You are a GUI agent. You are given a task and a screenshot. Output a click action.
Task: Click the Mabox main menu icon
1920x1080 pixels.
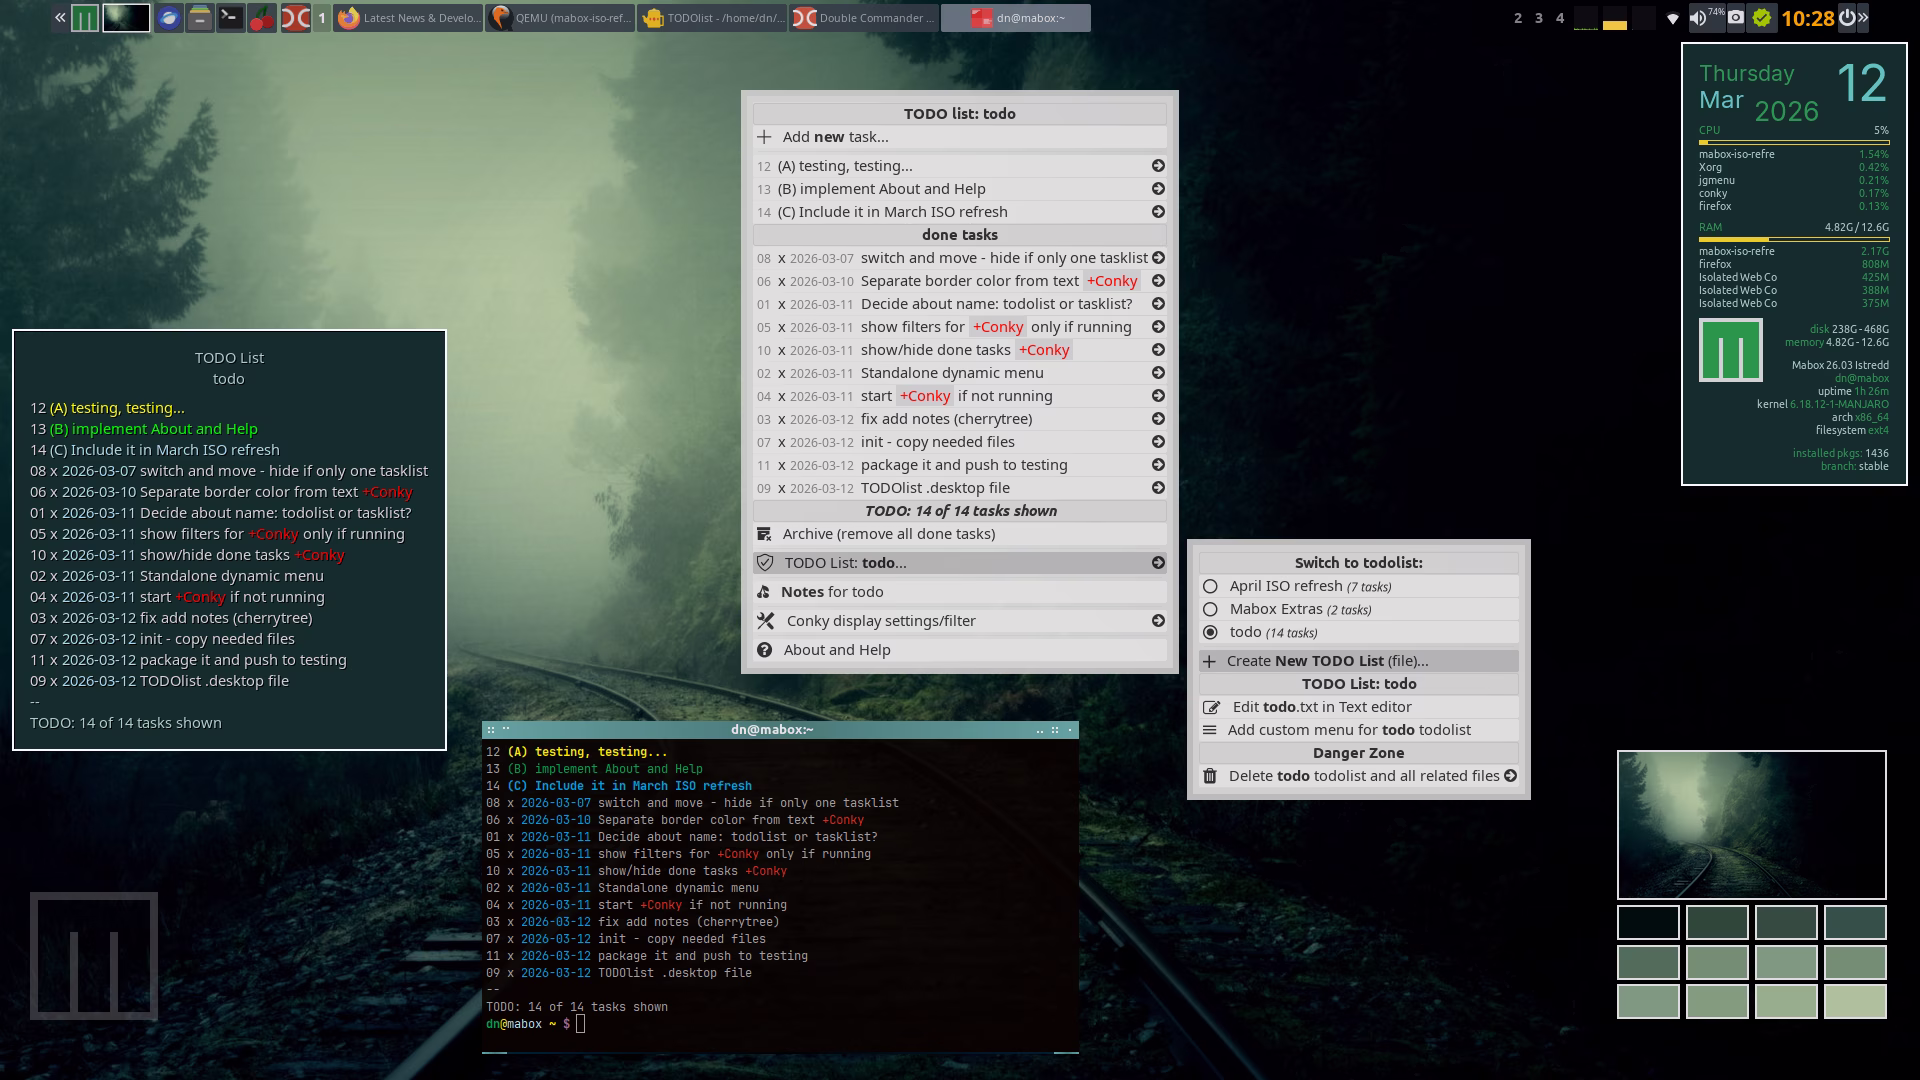(x=85, y=17)
